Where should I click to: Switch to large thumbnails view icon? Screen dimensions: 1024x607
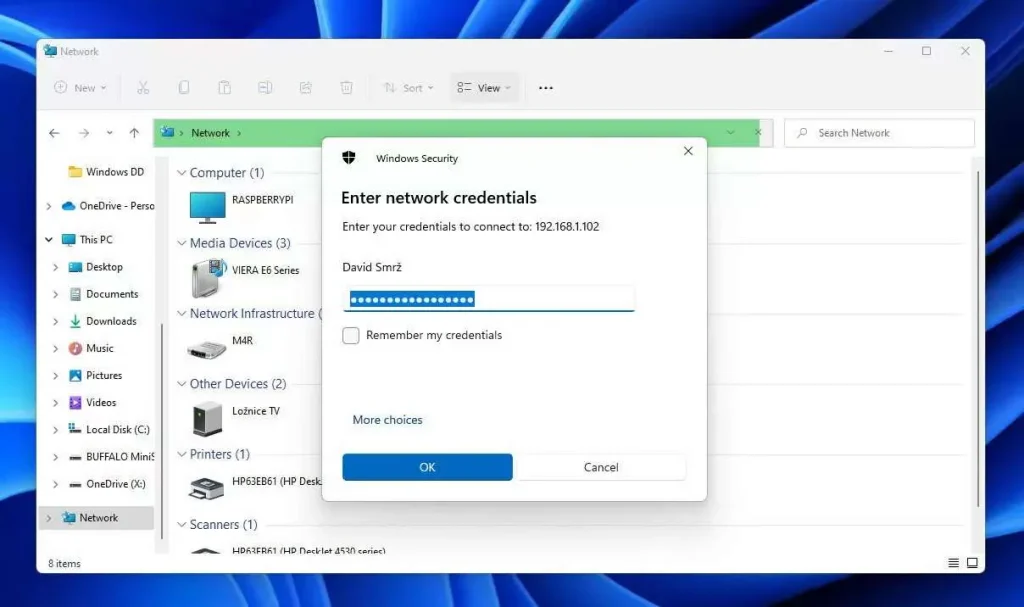click(972, 563)
